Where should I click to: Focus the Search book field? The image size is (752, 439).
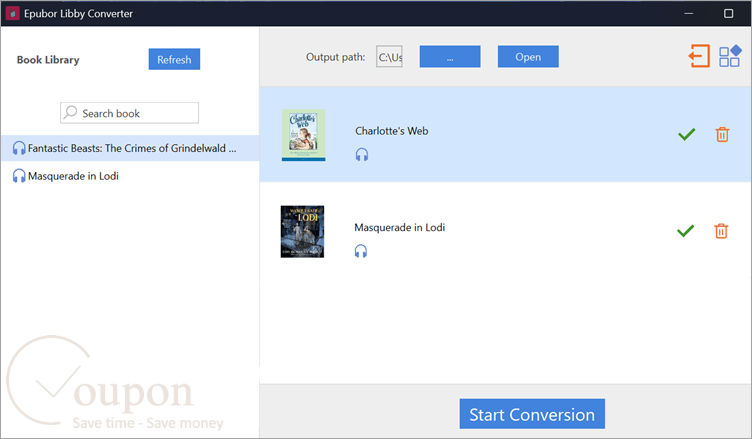point(129,113)
